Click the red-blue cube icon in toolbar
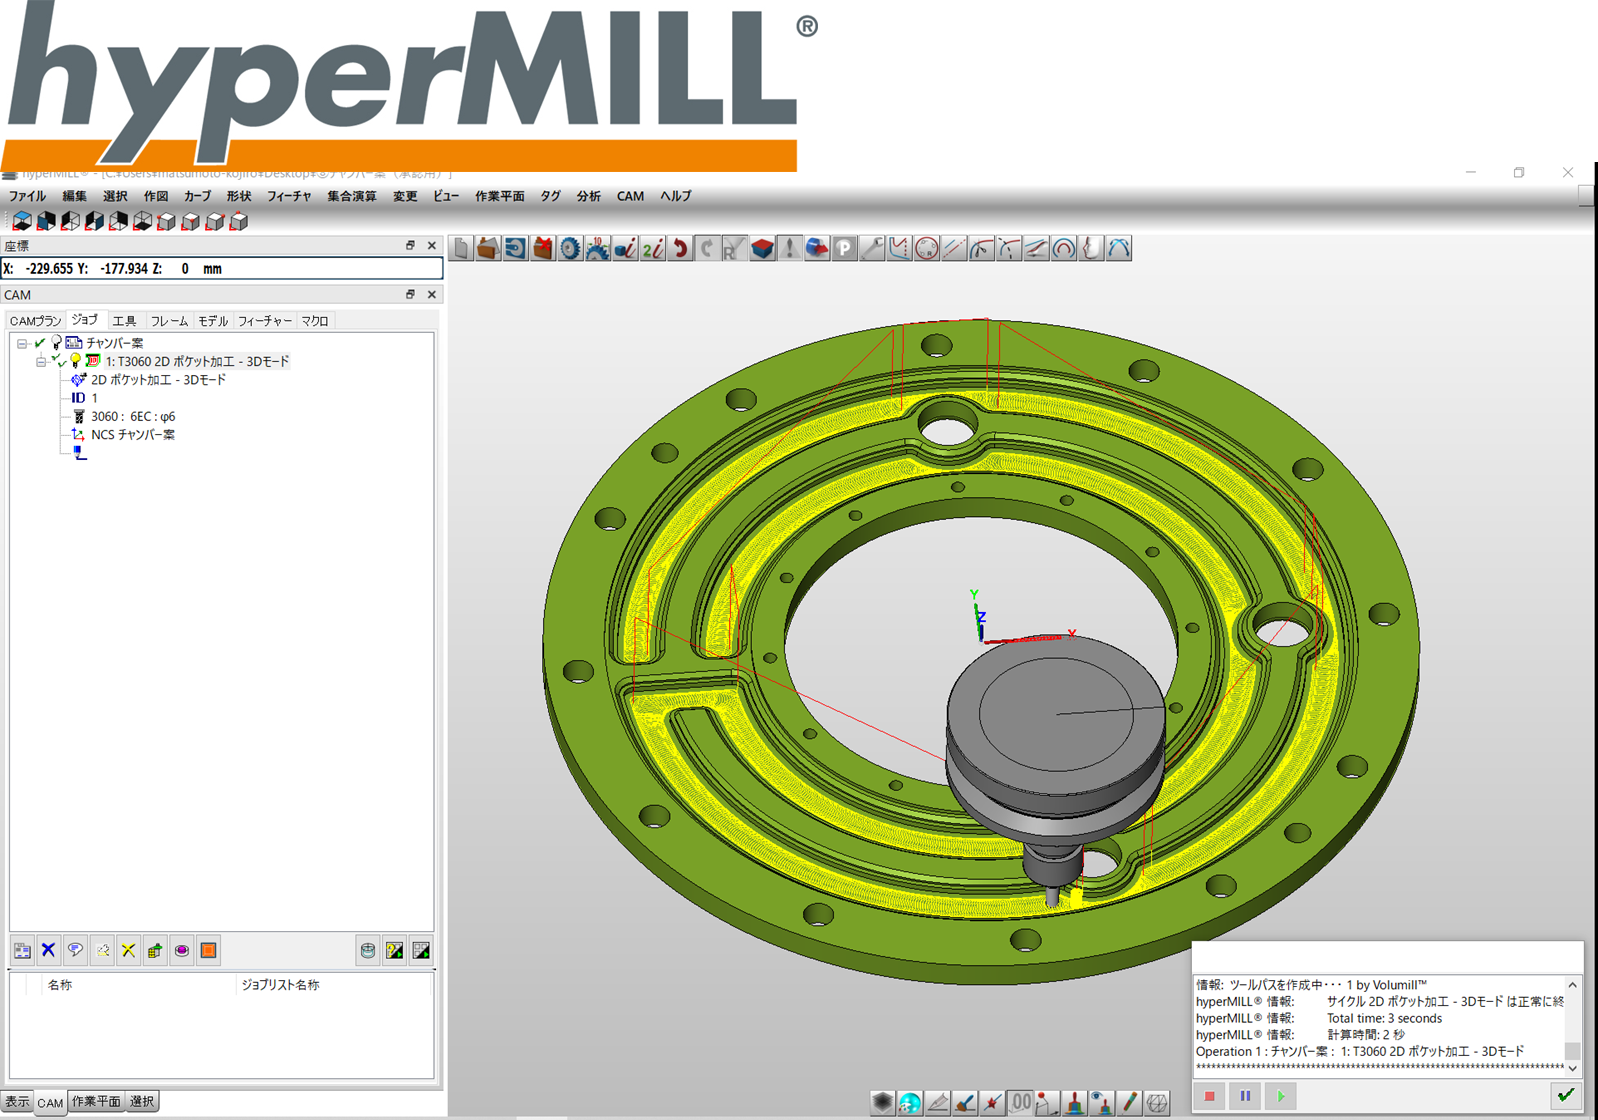The image size is (1598, 1120). pos(762,249)
